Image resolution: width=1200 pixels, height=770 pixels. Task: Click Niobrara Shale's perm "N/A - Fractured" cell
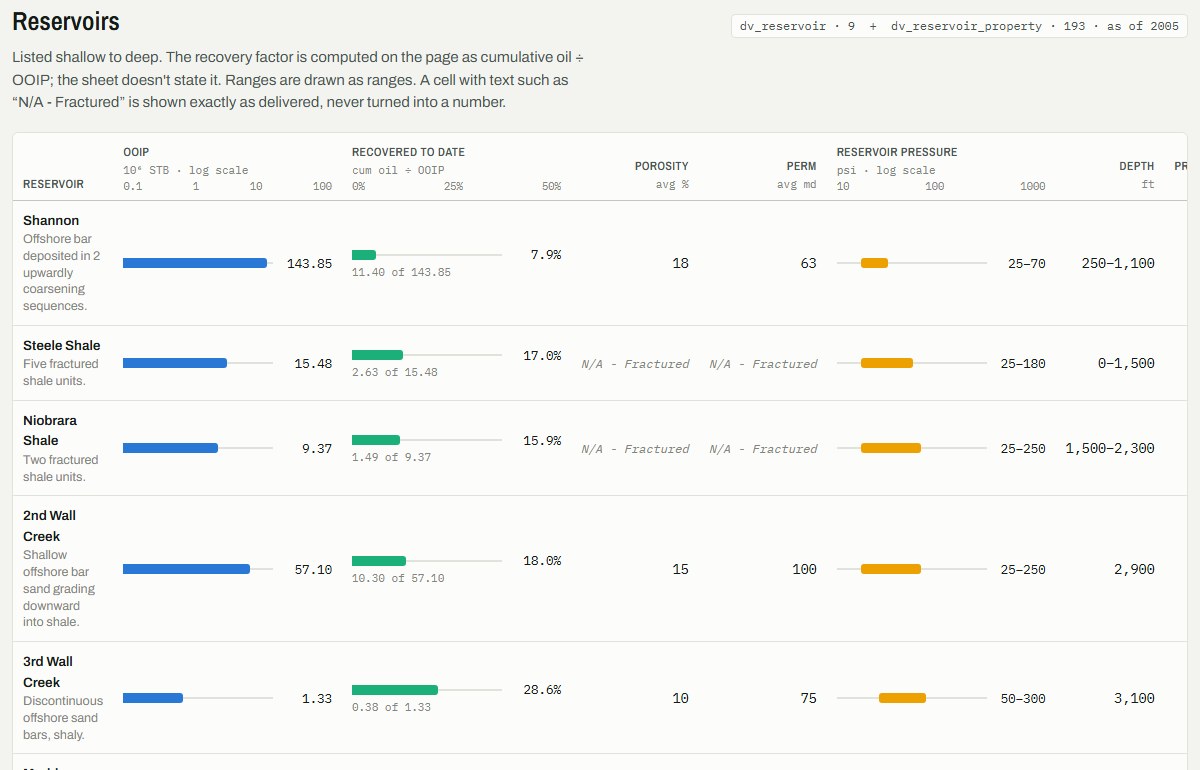(763, 449)
